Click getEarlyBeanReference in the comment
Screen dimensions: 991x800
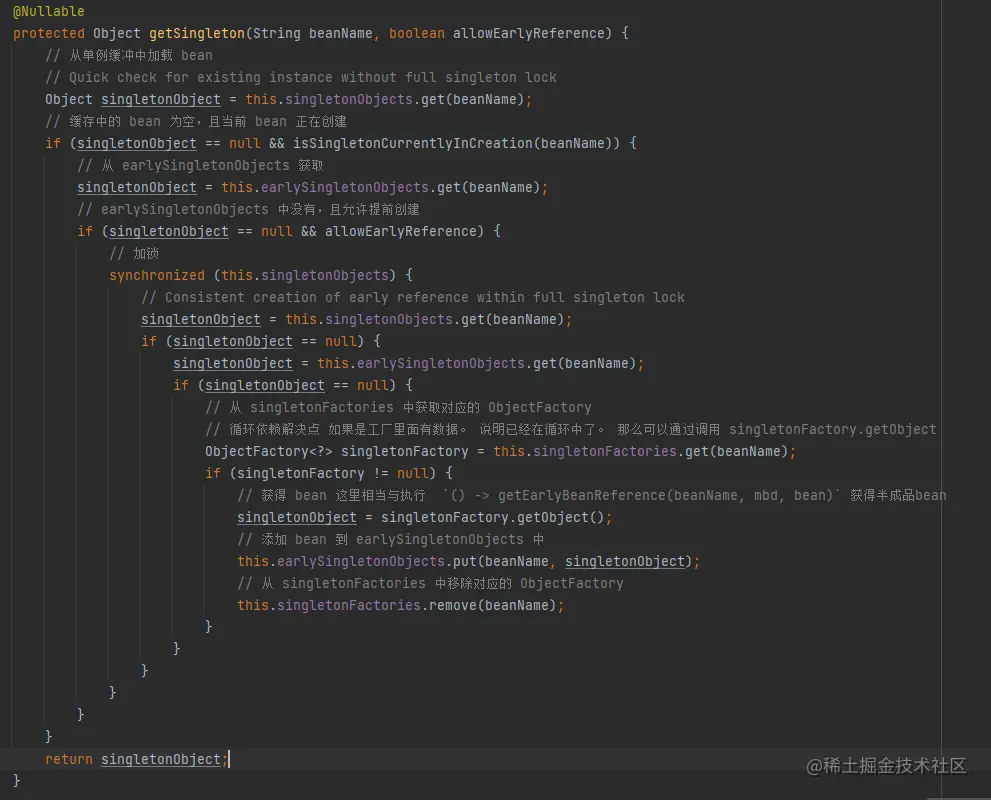click(x=581, y=495)
